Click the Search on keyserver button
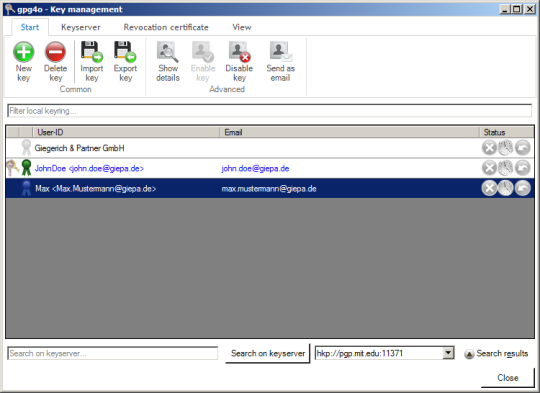 [x=268, y=353]
